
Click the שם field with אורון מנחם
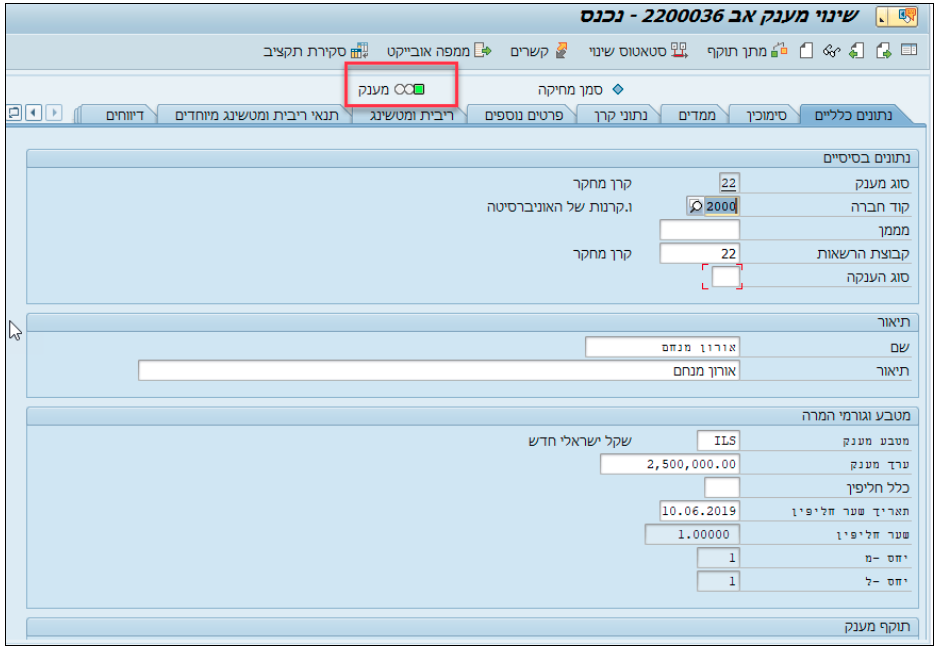[662, 347]
